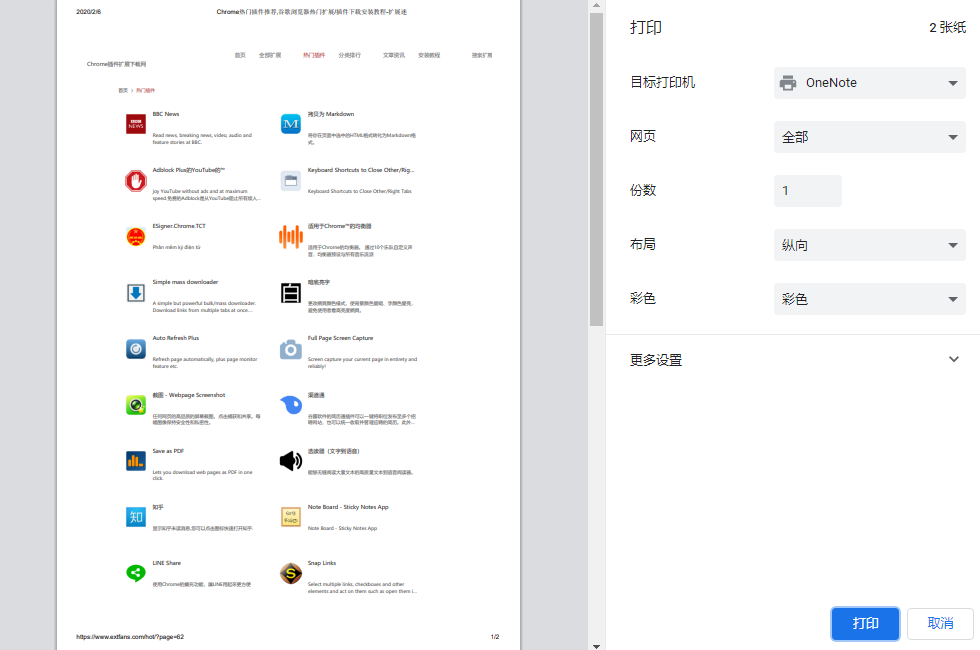
Task: Click the Snap Links S icon
Action: pyautogui.click(x=291, y=572)
